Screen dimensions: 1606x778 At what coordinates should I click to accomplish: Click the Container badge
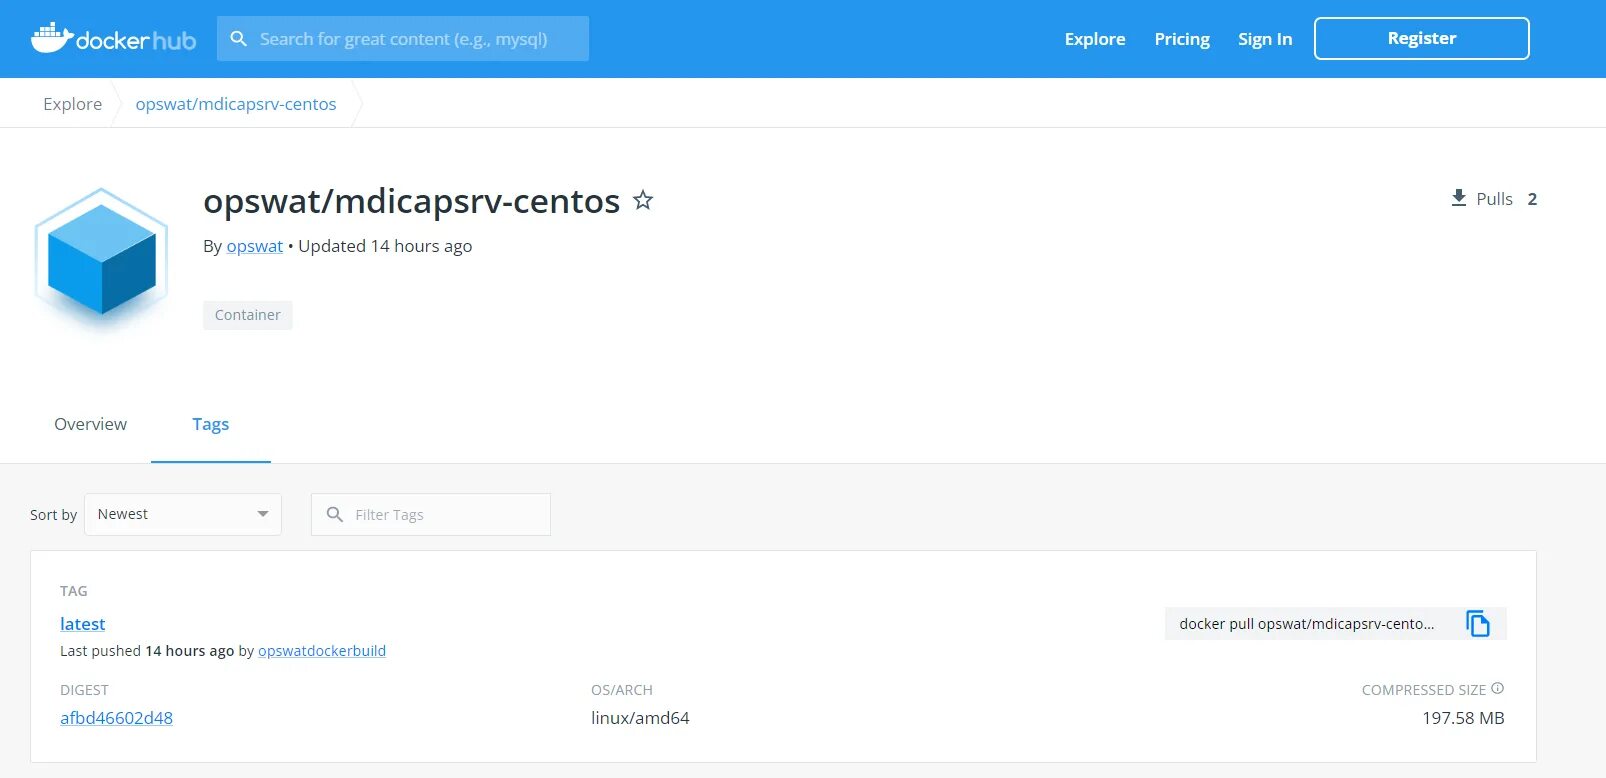coord(248,315)
